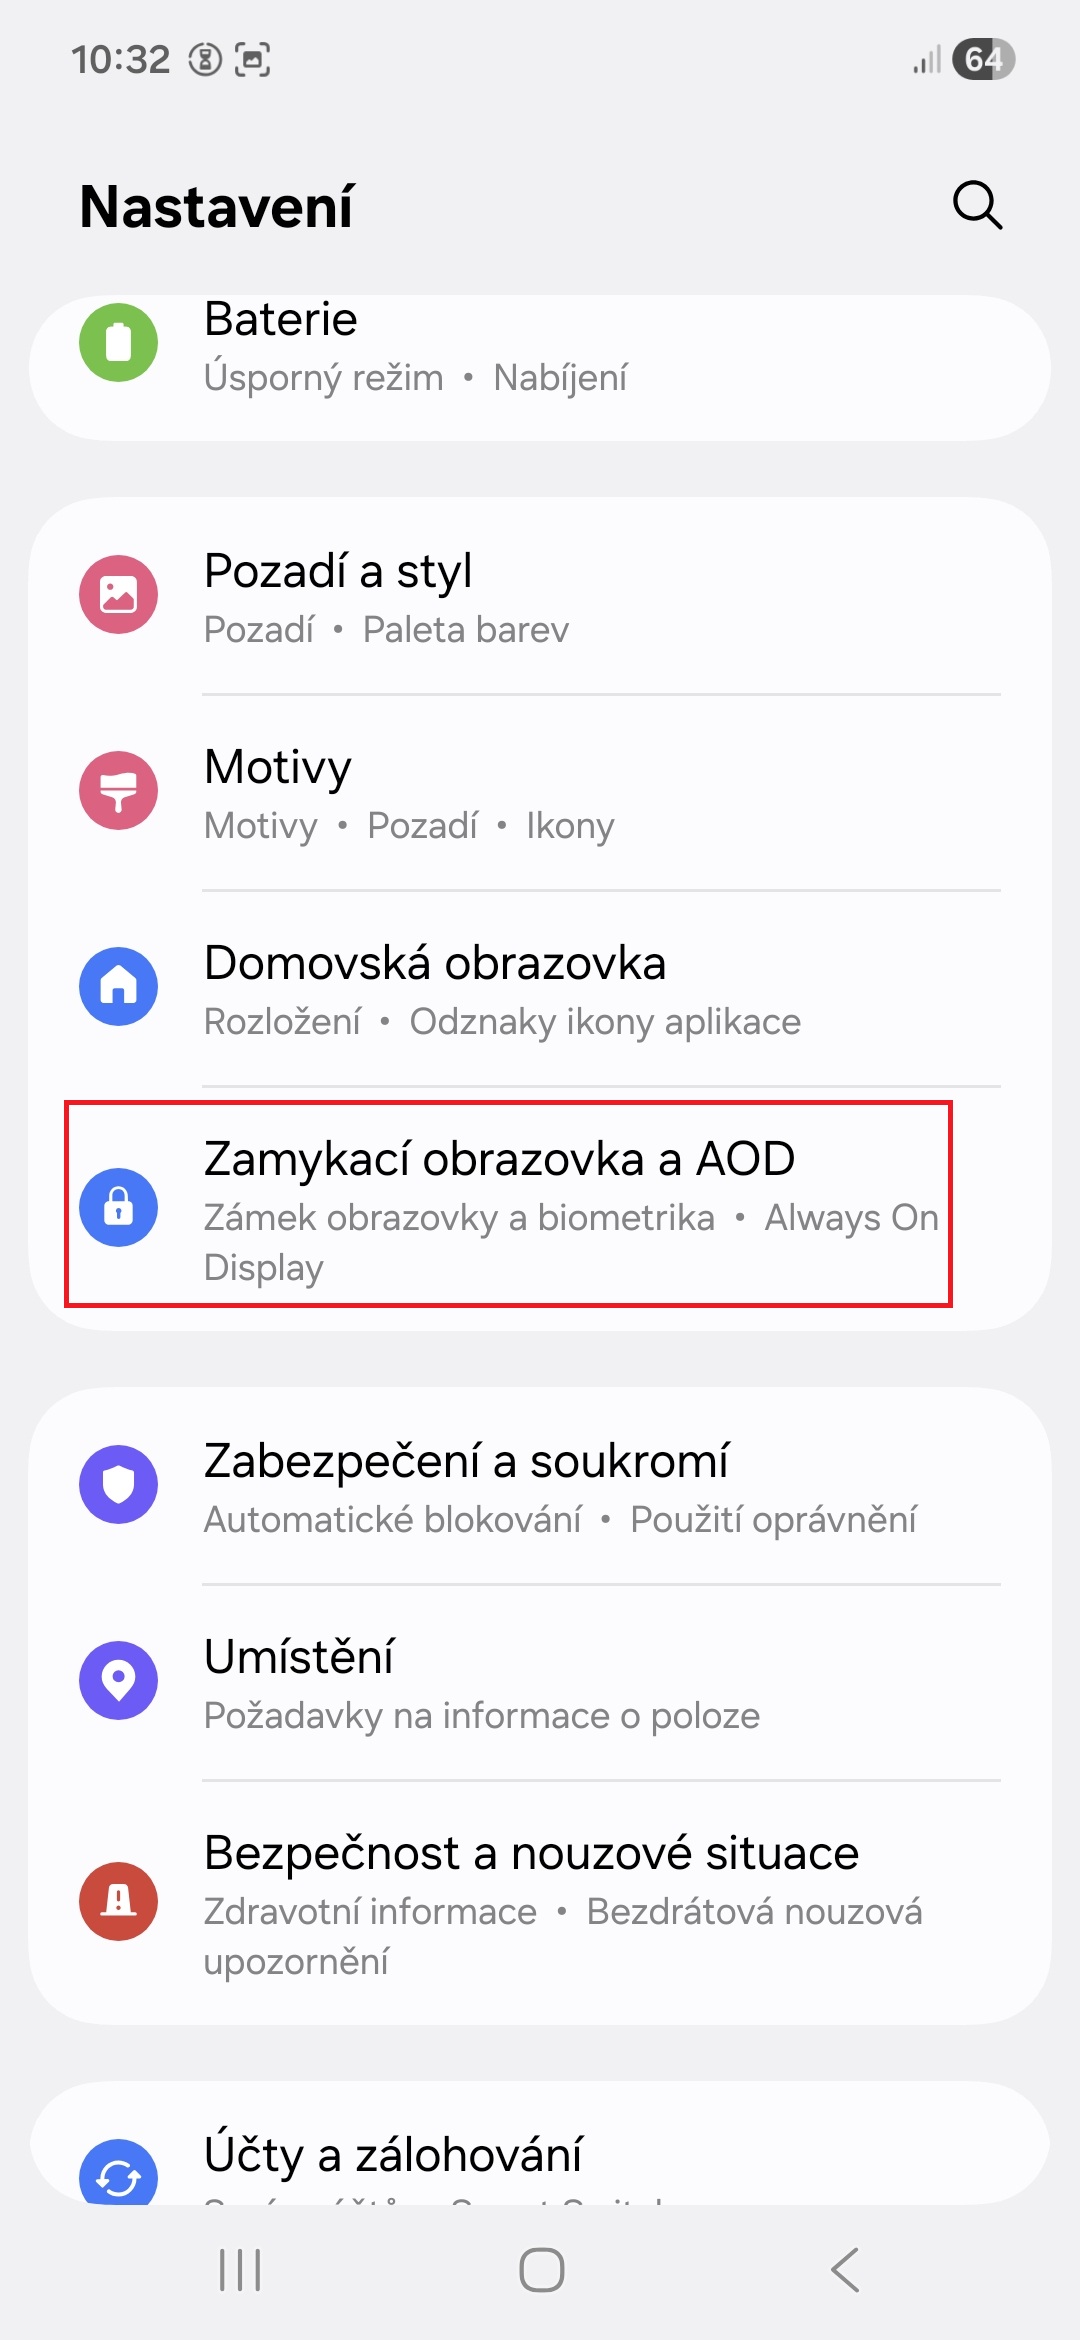The width and height of the screenshot is (1080, 2340).
Task: Tap the green Baterie battery icon
Action: tap(119, 343)
